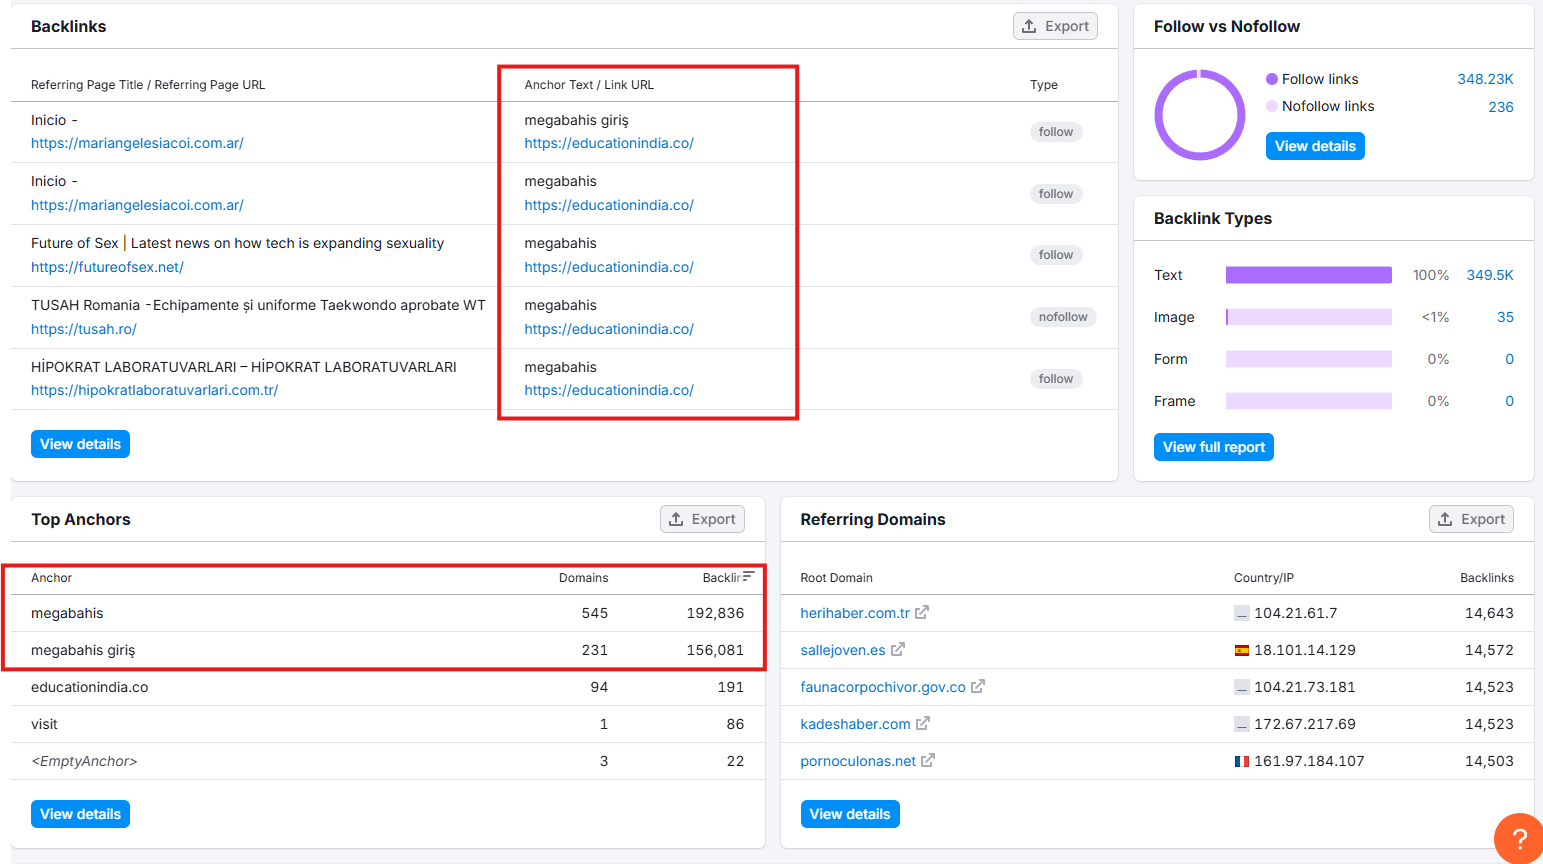Click the 236 nofollow links count
This screenshot has height=864, width=1543.
point(1501,107)
